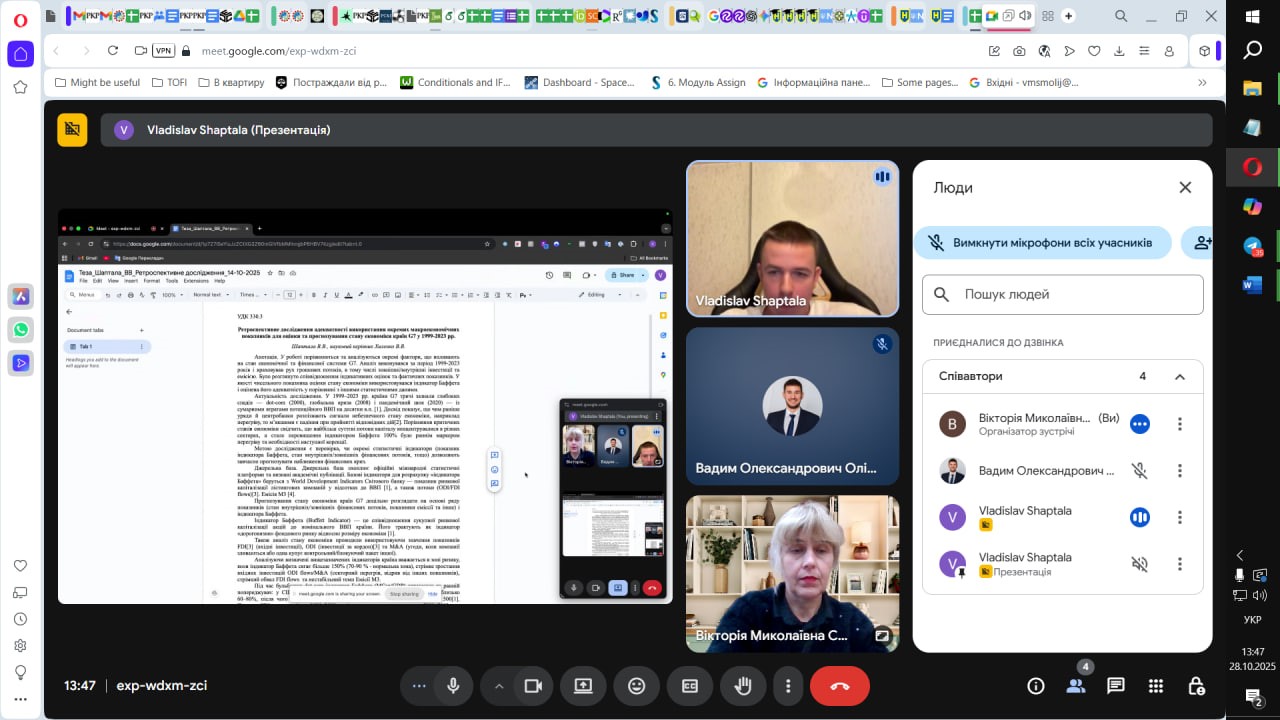Toggle the camera on or off

click(533, 686)
